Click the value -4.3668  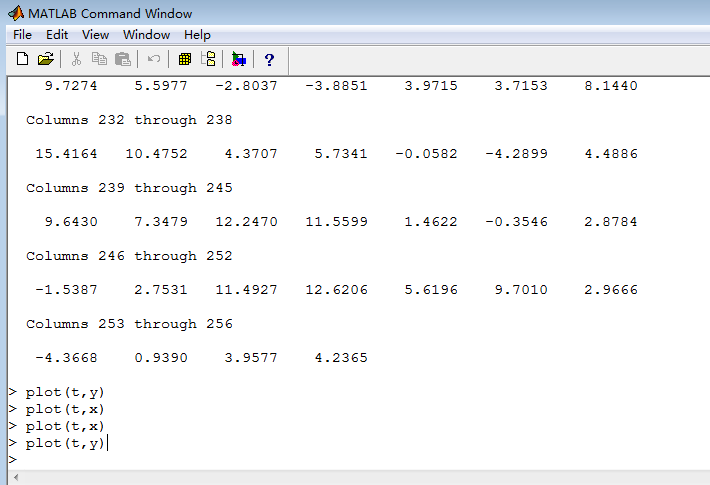point(66,358)
